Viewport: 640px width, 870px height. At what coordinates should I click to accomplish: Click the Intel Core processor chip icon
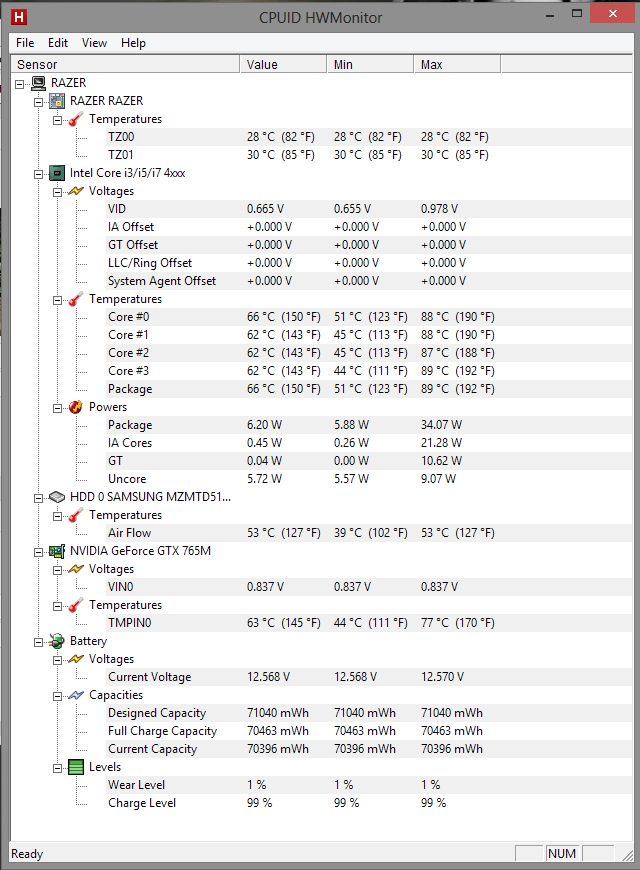pos(57,173)
